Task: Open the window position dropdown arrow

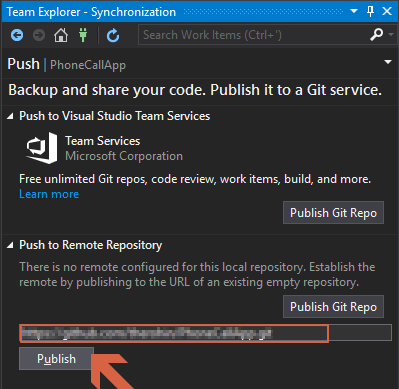Action: [x=354, y=11]
